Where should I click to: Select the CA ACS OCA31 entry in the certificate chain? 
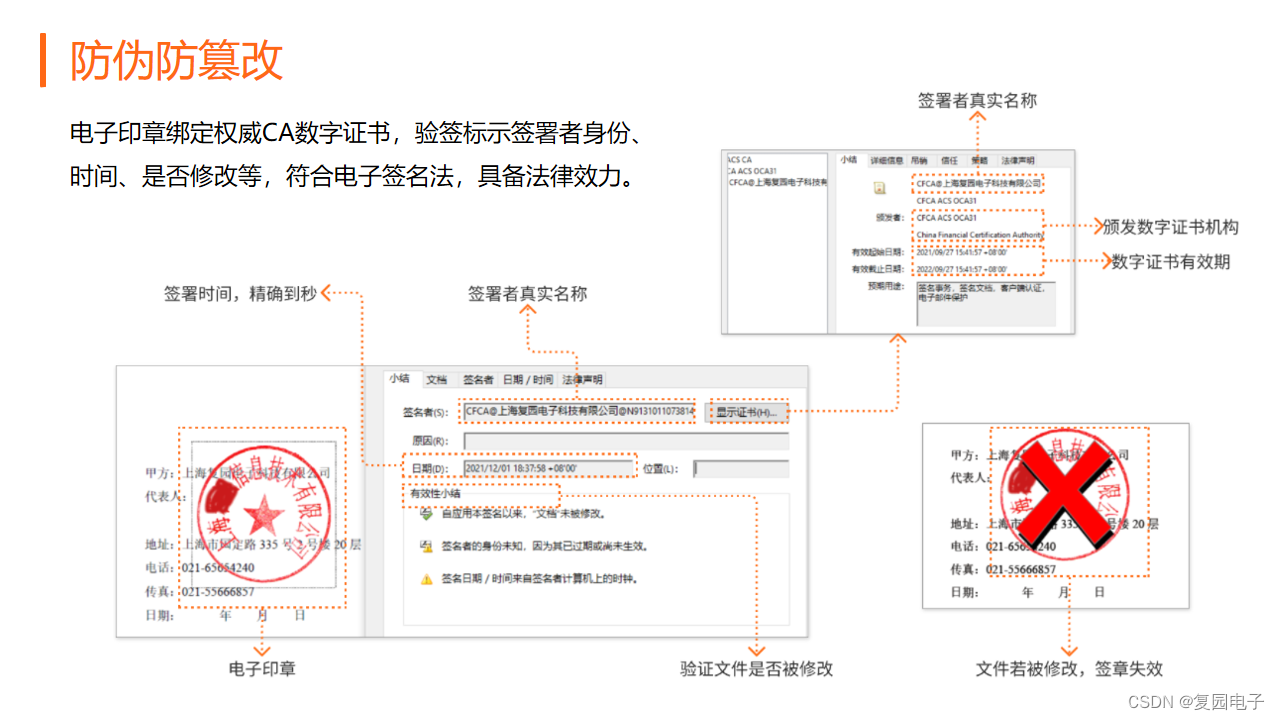pyautogui.click(x=751, y=171)
